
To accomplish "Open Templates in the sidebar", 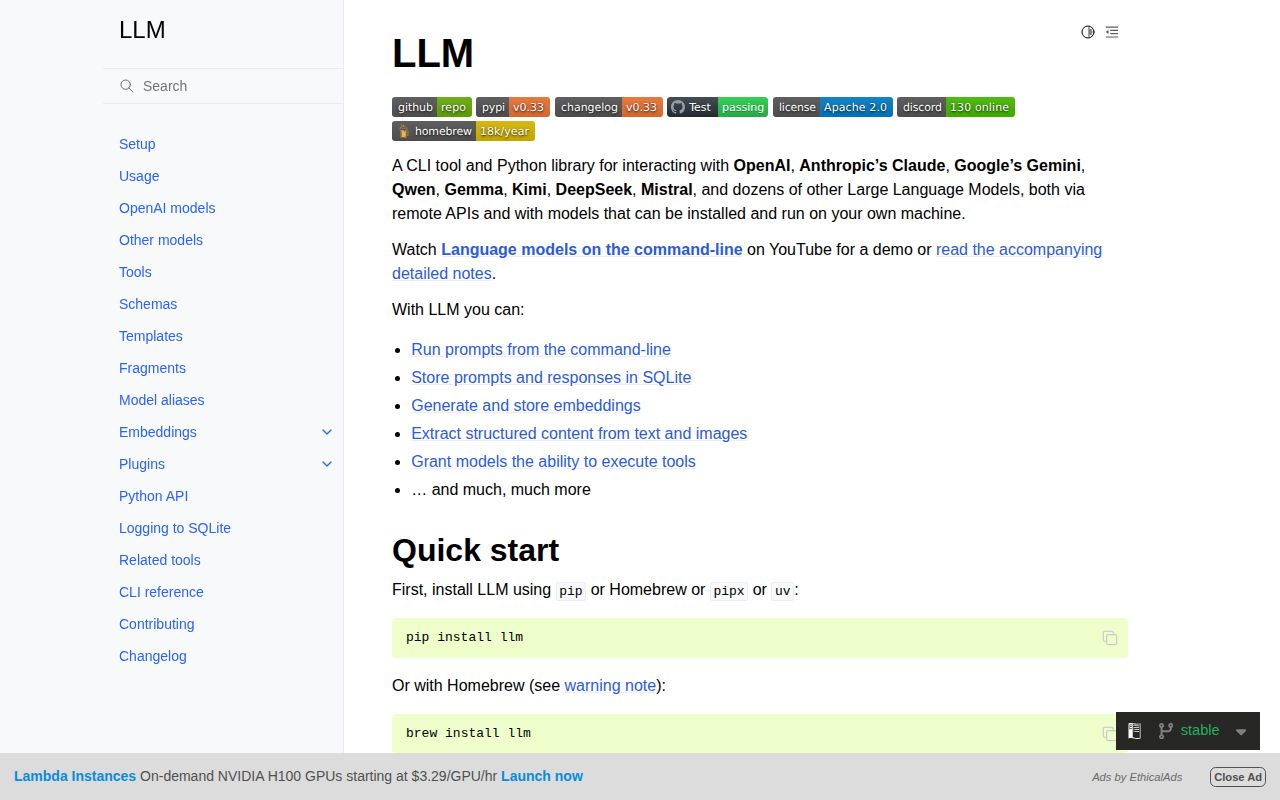I will click(x=151, y=336).
